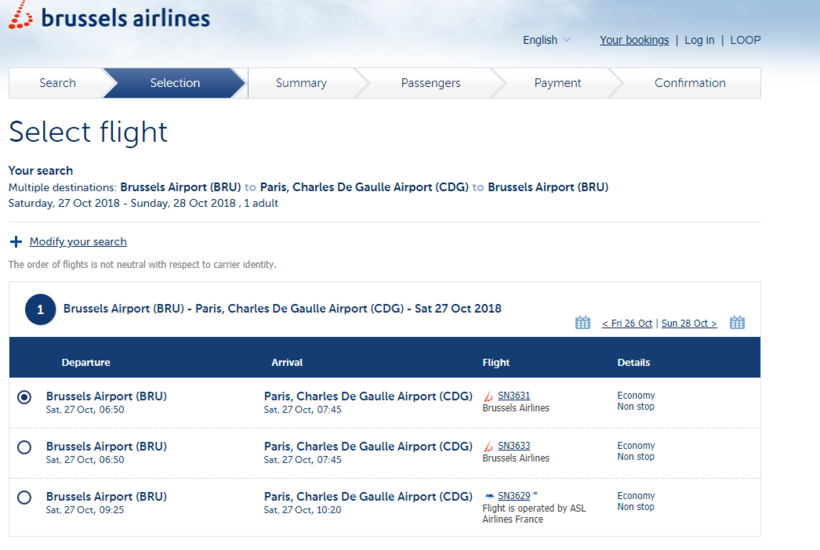Click the Log in link
820x550 pixels.
pos(699,40)
